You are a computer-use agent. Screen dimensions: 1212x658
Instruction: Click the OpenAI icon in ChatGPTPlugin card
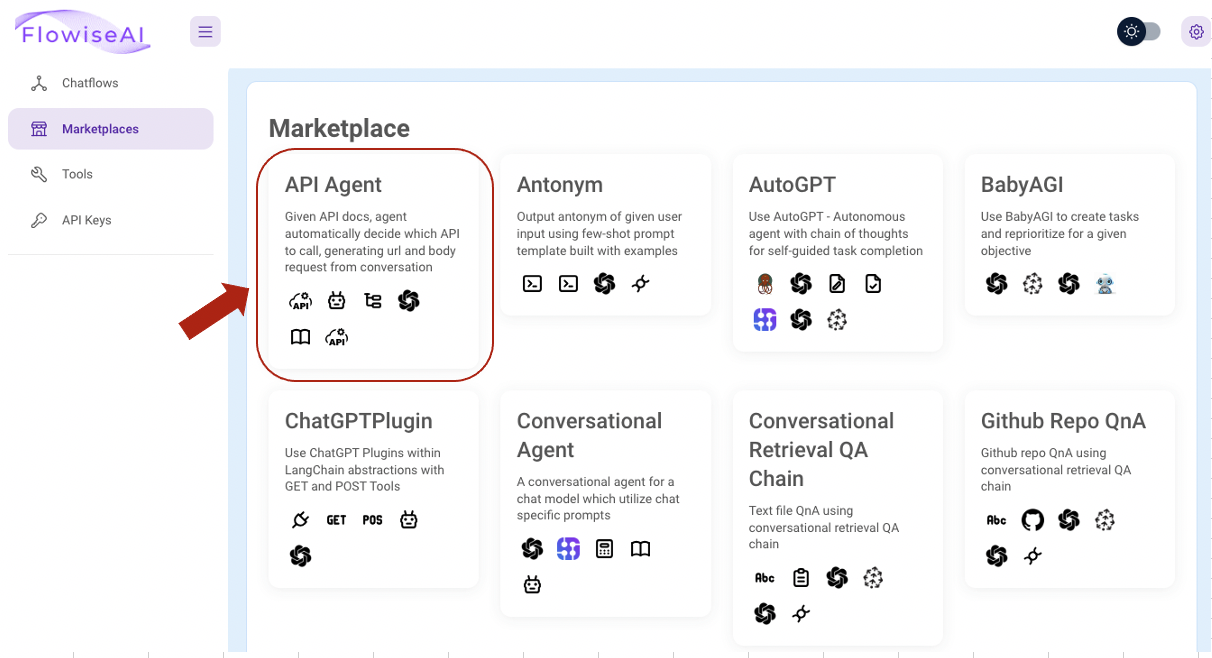coord(301,556)
